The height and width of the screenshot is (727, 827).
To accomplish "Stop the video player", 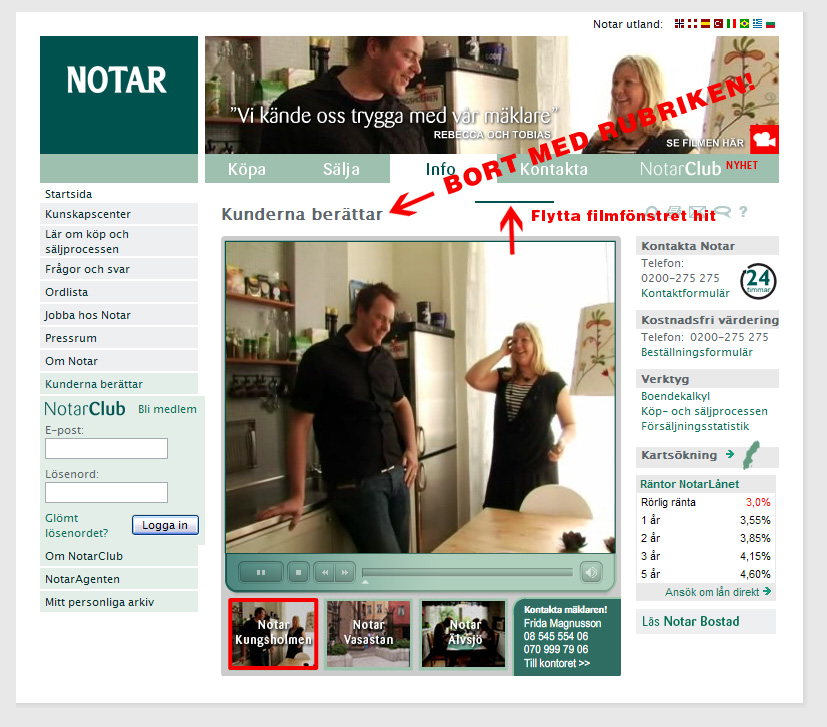I will click(x=297, y=572).
